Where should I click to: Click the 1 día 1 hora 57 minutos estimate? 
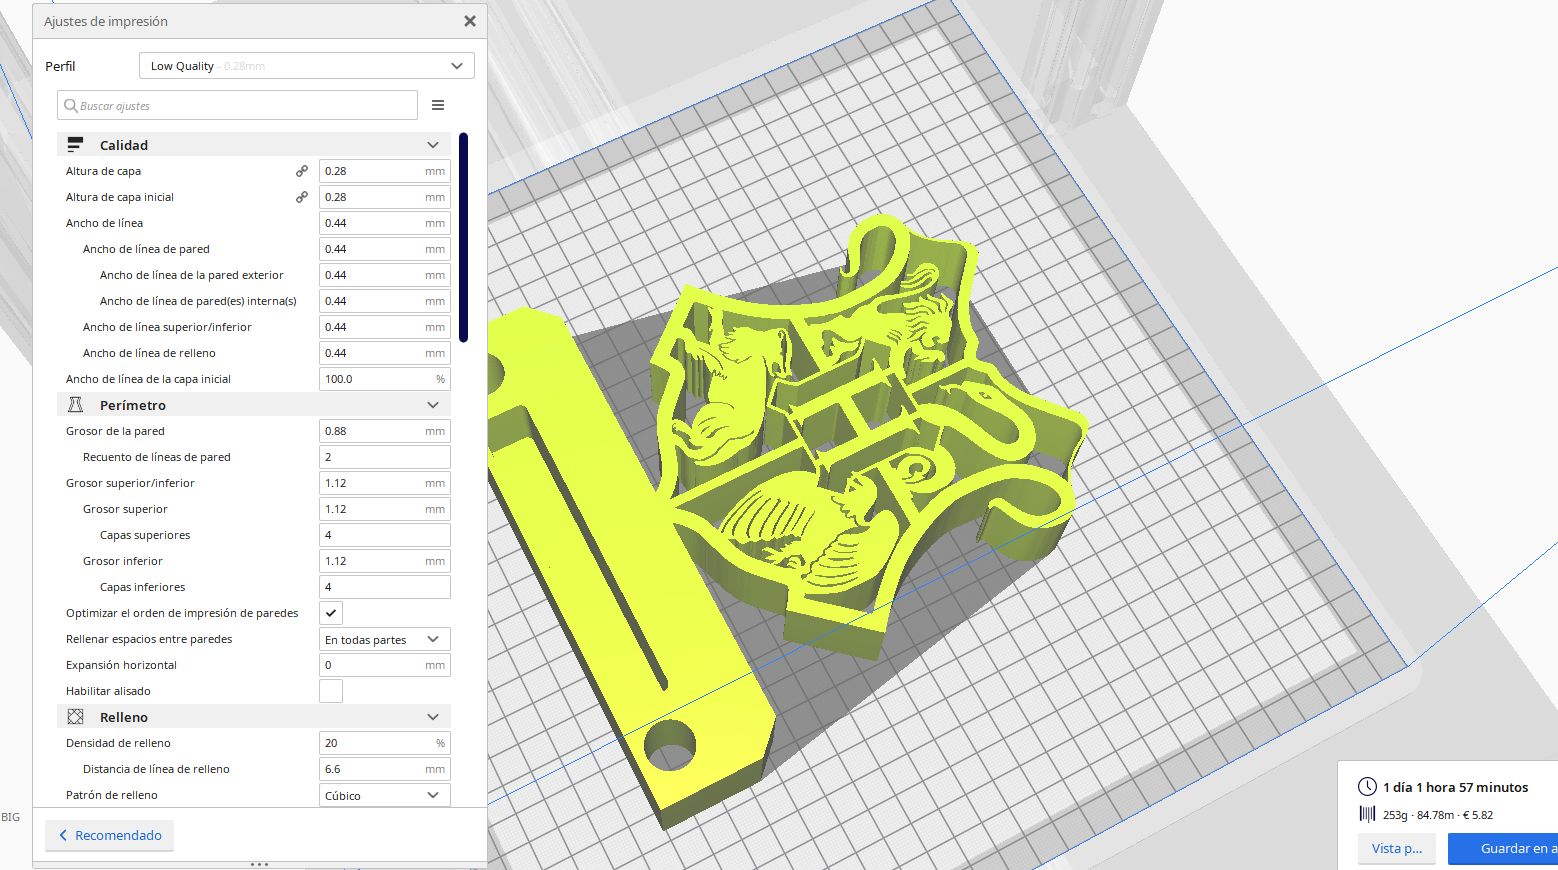[x=1455, y=787]
